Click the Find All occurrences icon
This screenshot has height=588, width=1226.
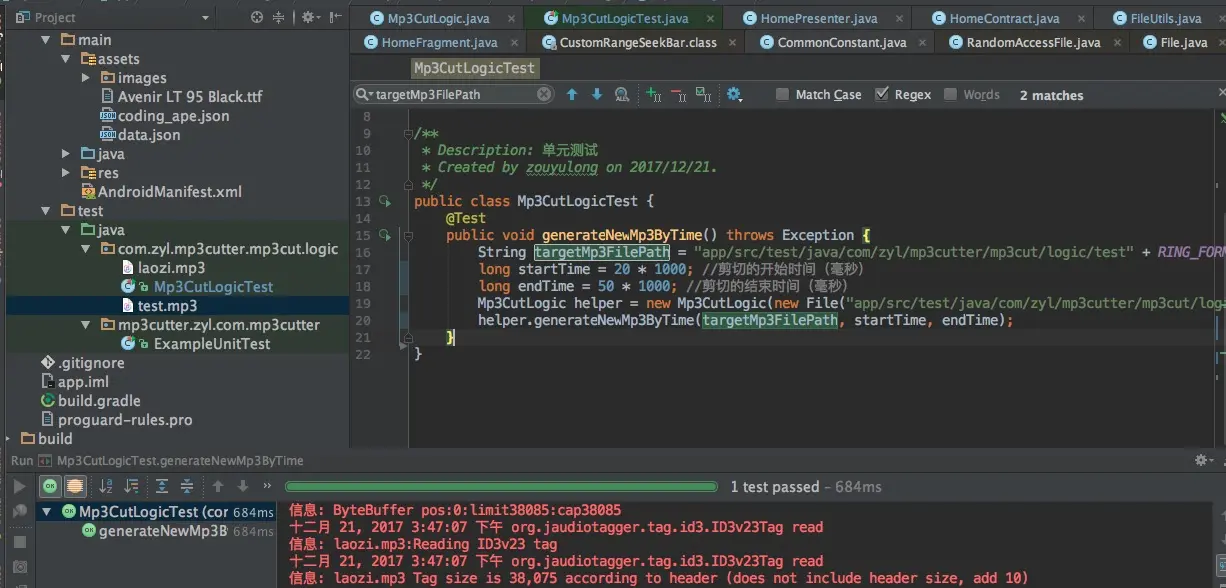click(622, 95)
